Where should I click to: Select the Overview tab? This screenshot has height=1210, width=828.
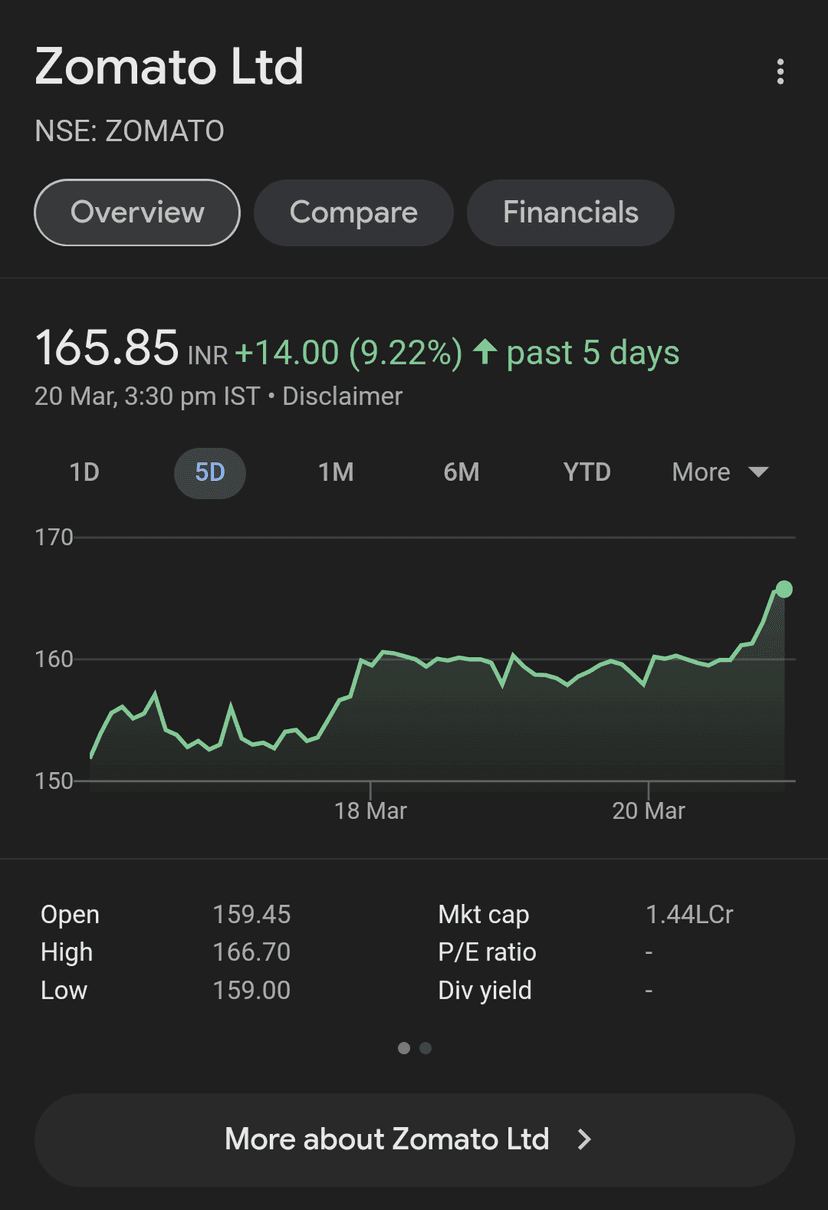137,212
